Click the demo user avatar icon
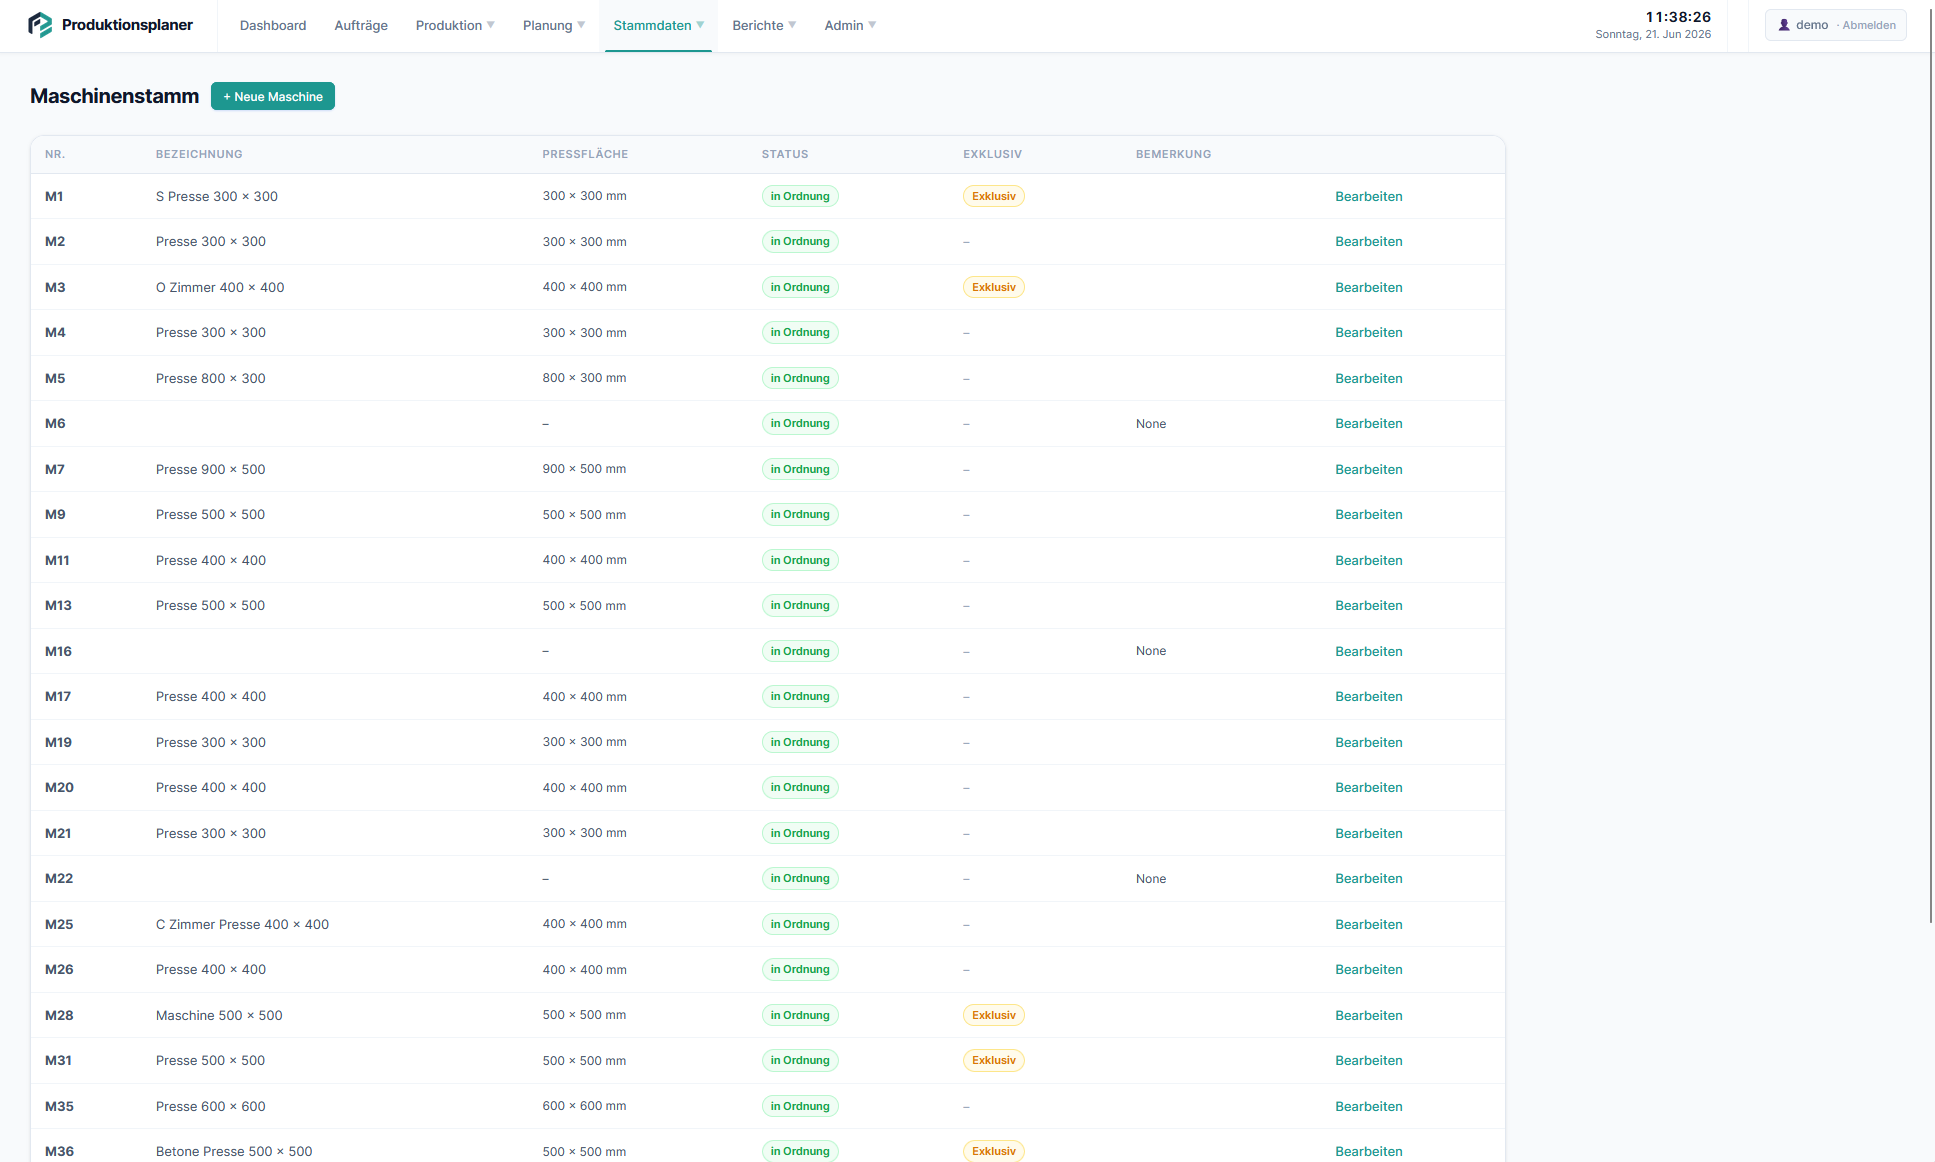1935x1162 pixels. tap(1784, 25)
